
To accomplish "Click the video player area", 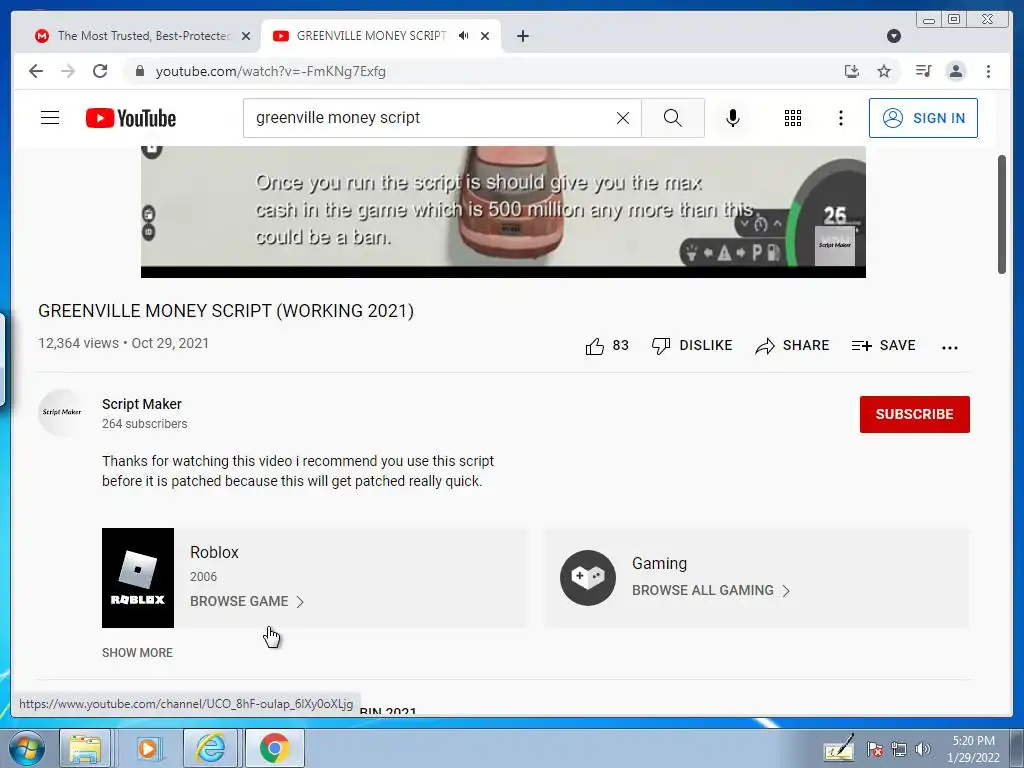I will (x=503, y=210).
